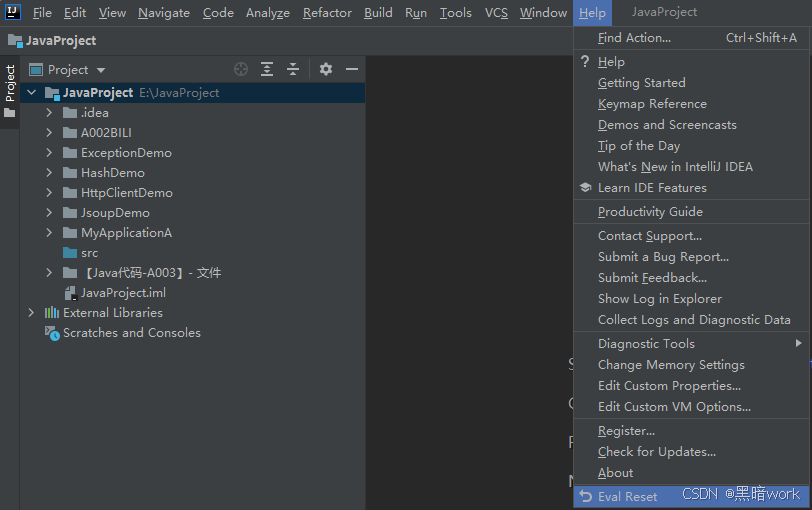Viewport: 812px width, 510px height.
Task: Click the Project side tab
Action: 10,91
